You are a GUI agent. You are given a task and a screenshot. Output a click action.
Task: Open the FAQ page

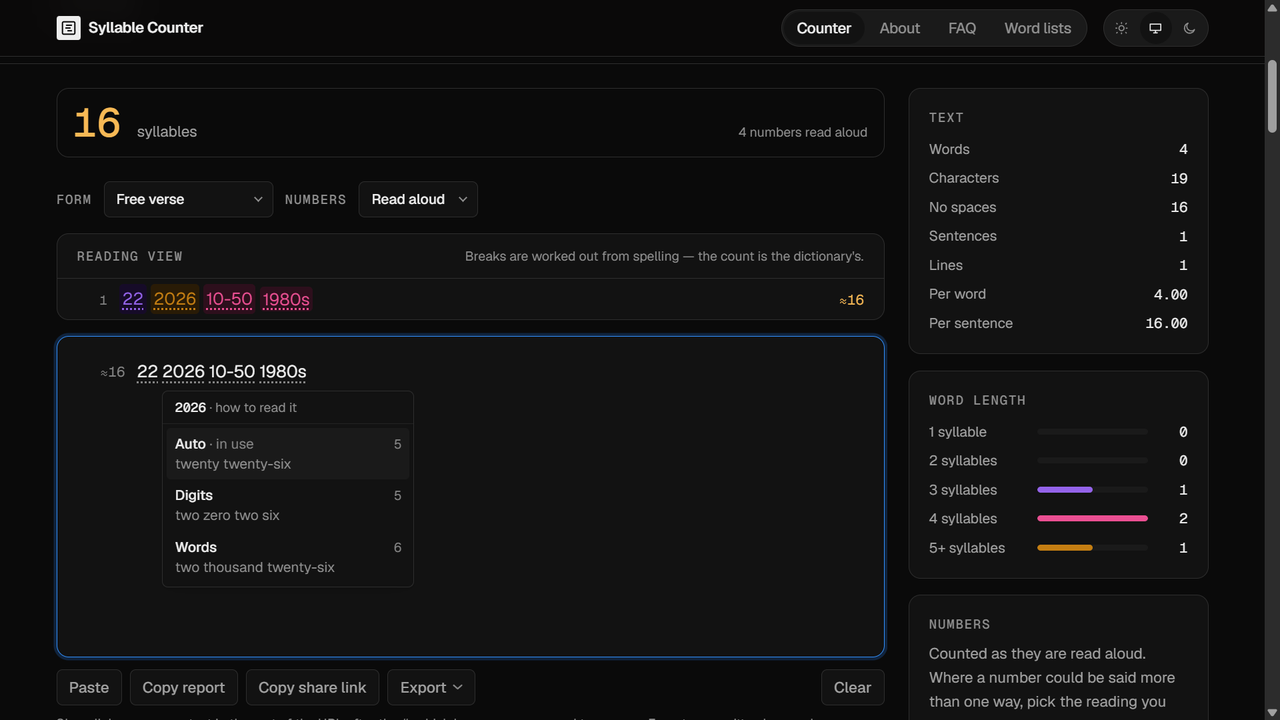pos(962,28)
